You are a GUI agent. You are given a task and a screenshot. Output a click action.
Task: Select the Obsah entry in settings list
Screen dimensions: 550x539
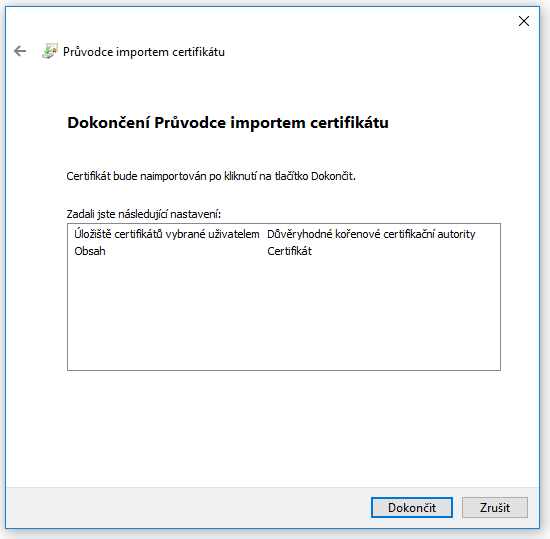[x=90, y=251]
